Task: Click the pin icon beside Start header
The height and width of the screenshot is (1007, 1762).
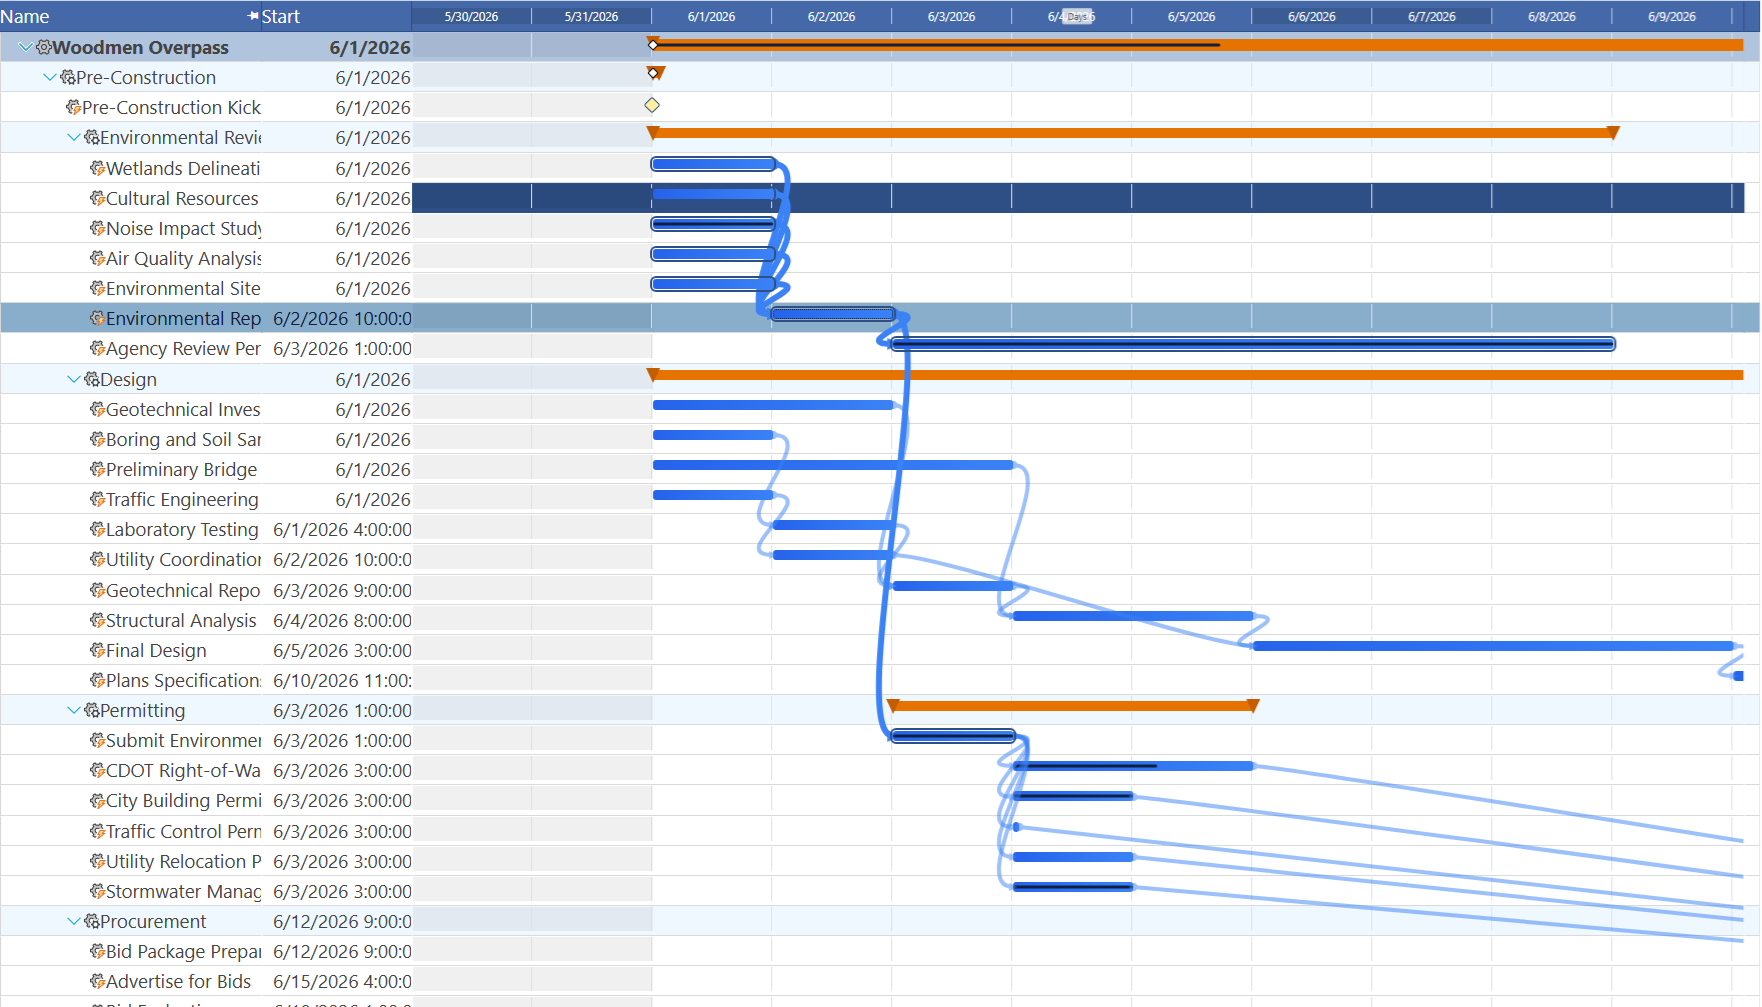Action: (254, 16)
